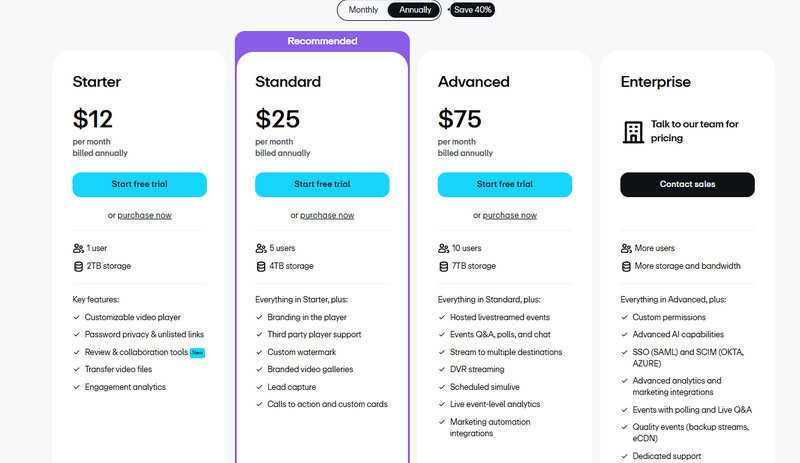Switch billing to Monthly
800x463 pixels.
pyautogui.click(x=363, y=10)
